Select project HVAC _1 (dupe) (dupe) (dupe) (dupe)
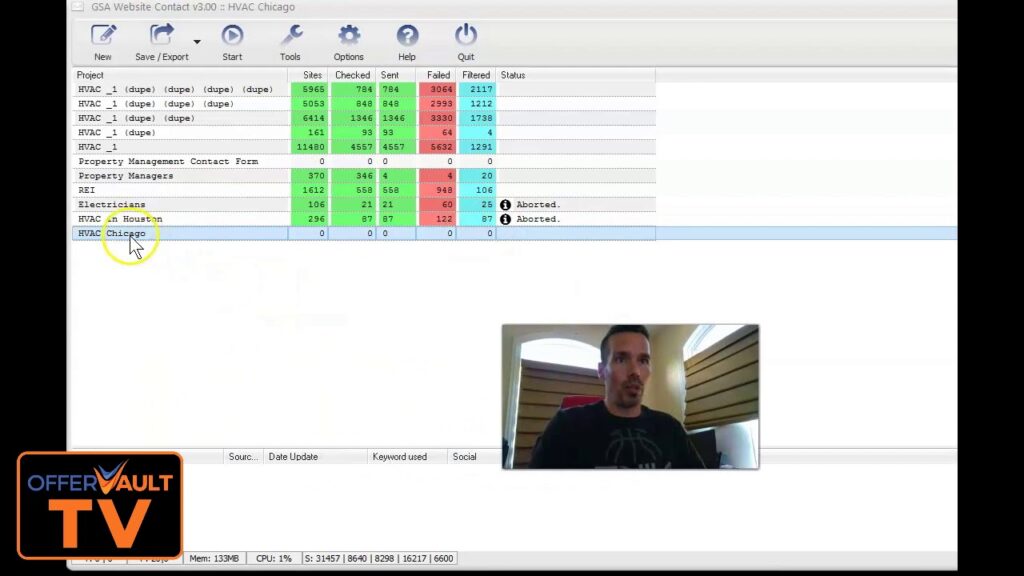Screen dimensions: 1024x576 (175, 89)
